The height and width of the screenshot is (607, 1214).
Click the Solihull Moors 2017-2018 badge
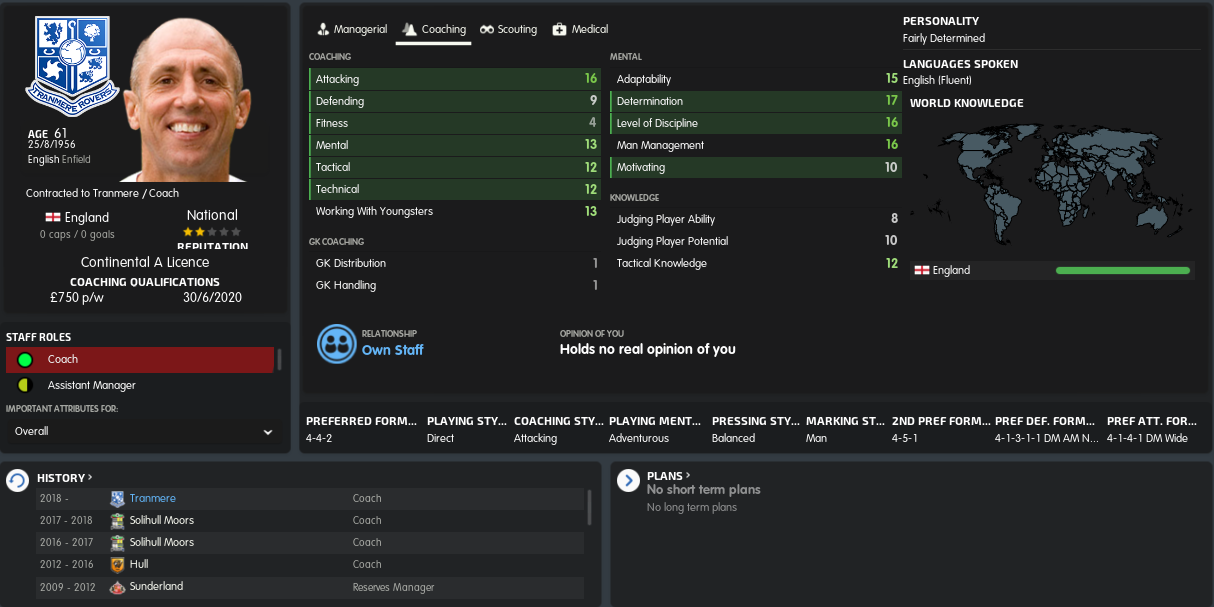pos(117,520)
